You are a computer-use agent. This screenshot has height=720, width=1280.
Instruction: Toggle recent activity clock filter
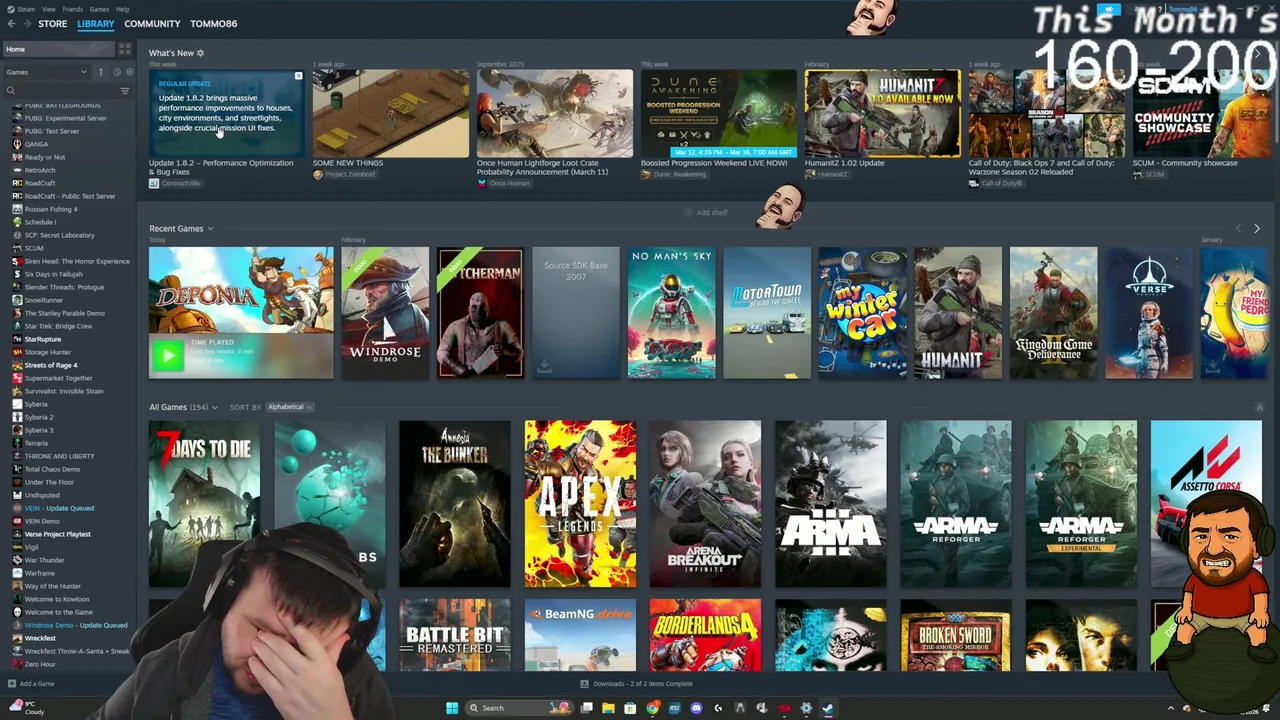coord(116,72)
